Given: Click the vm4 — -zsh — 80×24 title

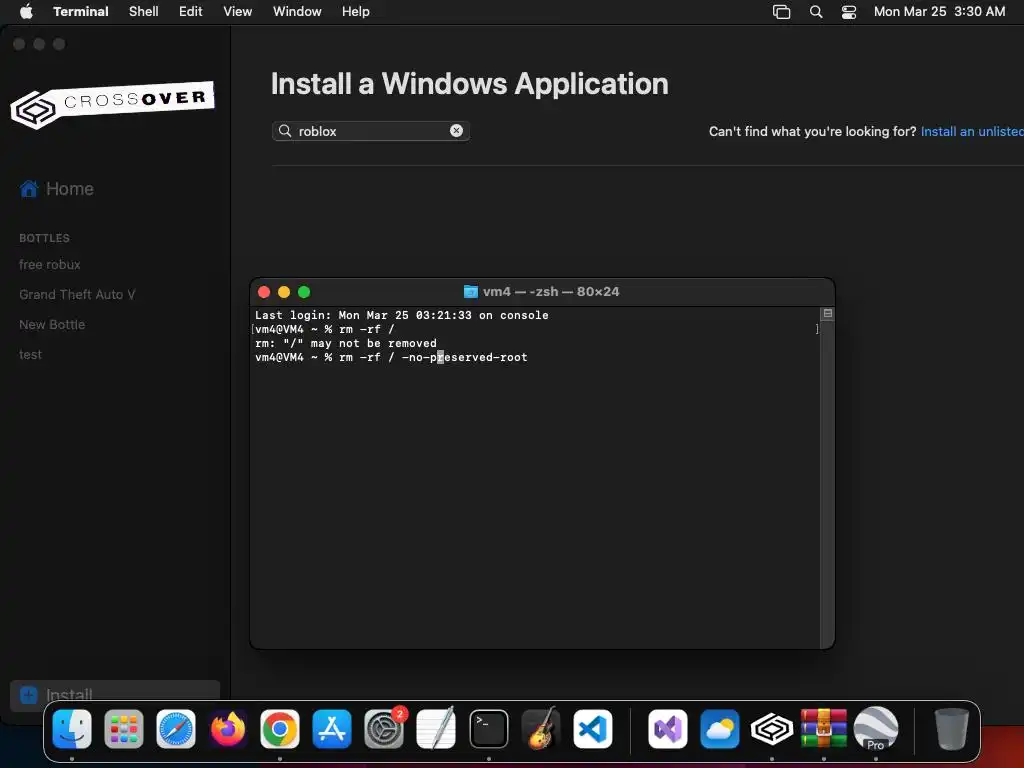Looking at the screenshot, I should [x=551, y=292].
